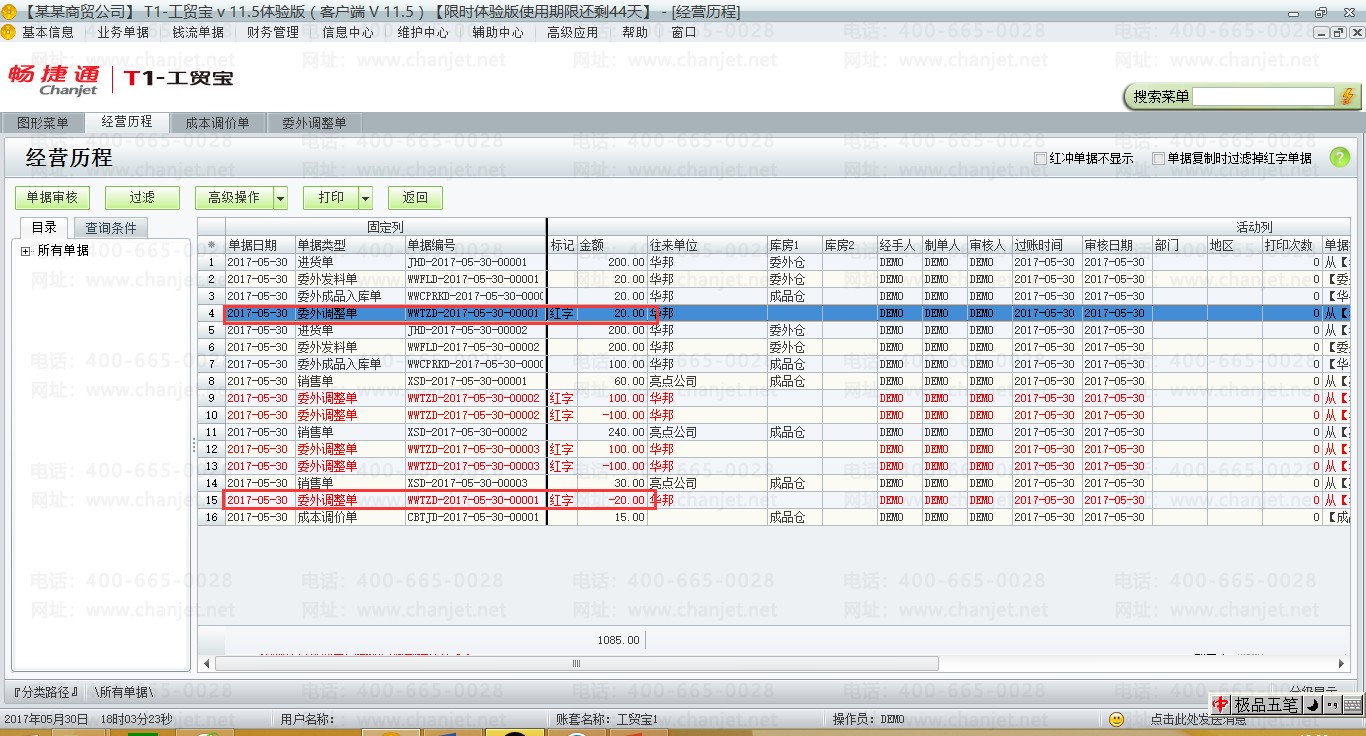
Task: Switch to the 成本调价单 tab
Action: click(217, 123)
